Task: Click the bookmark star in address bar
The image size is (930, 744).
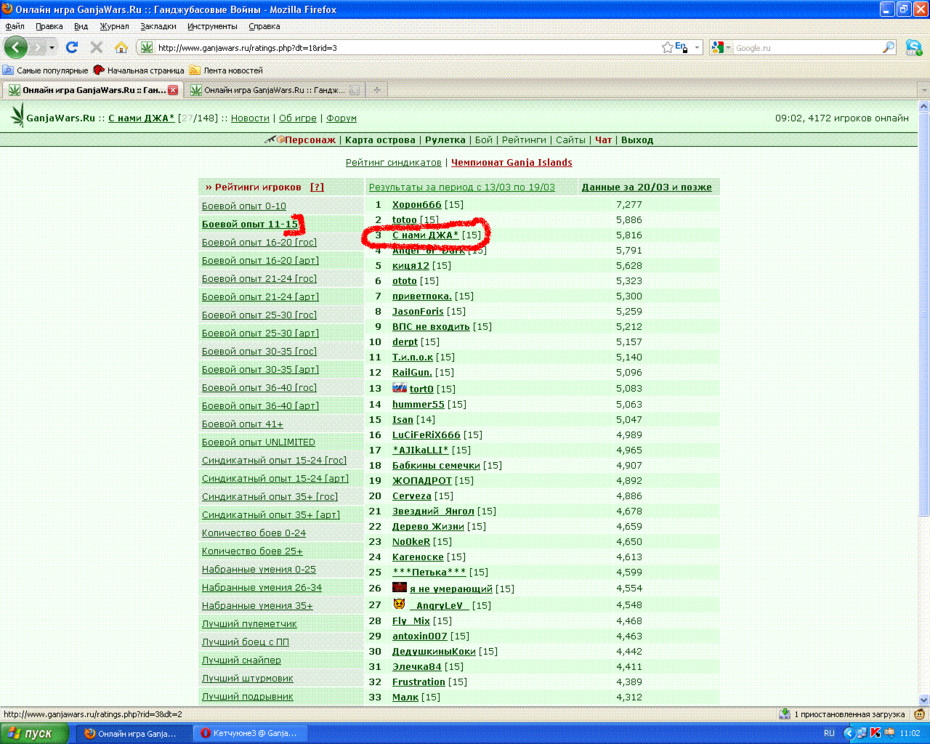Action: (x=667, y=47)
